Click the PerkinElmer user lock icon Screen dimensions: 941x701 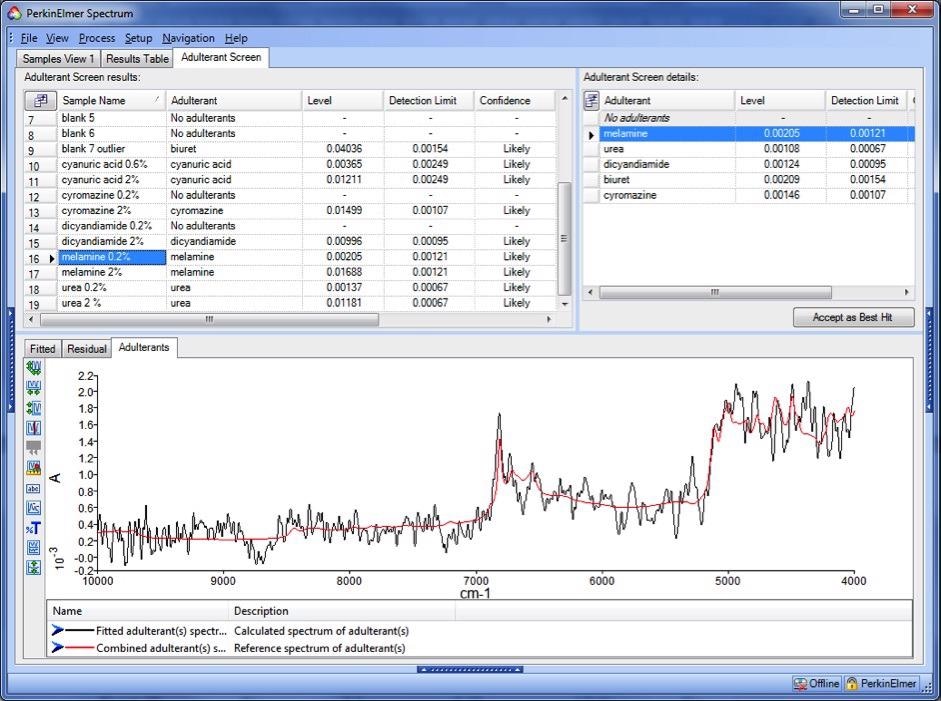[x=852, y=684]
